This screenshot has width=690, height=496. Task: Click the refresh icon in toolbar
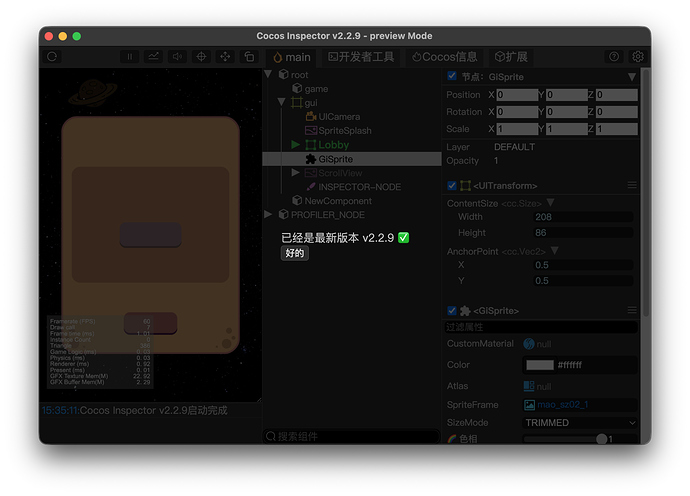coord(52,57)
